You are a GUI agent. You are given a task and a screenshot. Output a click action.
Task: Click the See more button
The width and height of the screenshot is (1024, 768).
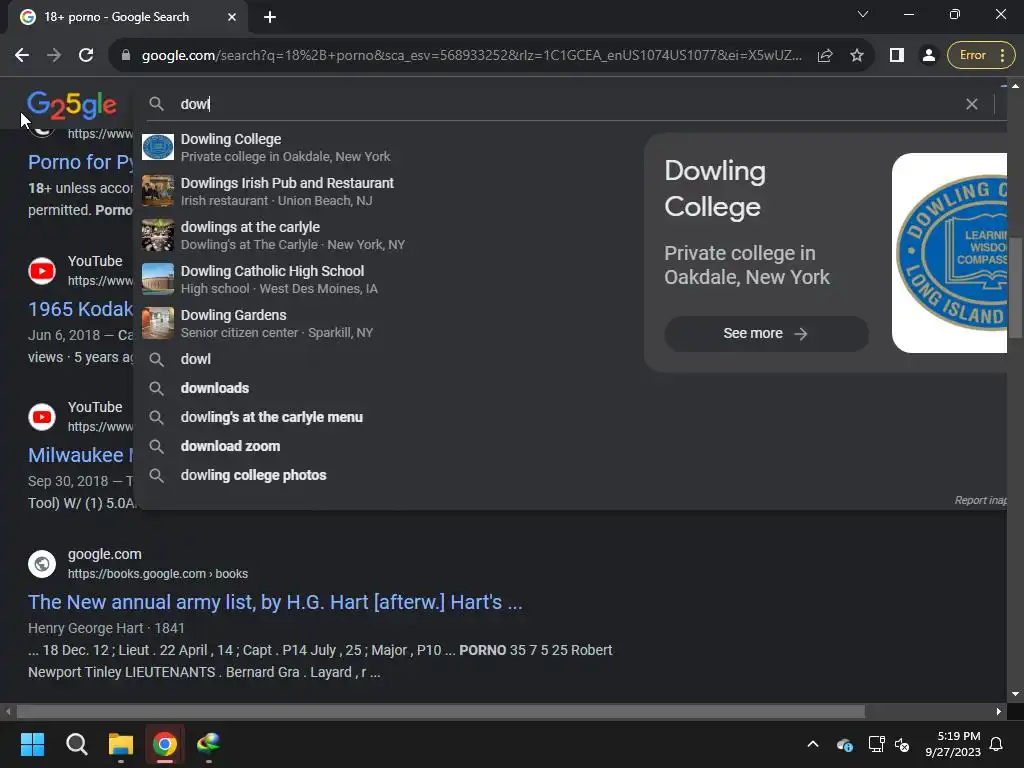point(766,334)
